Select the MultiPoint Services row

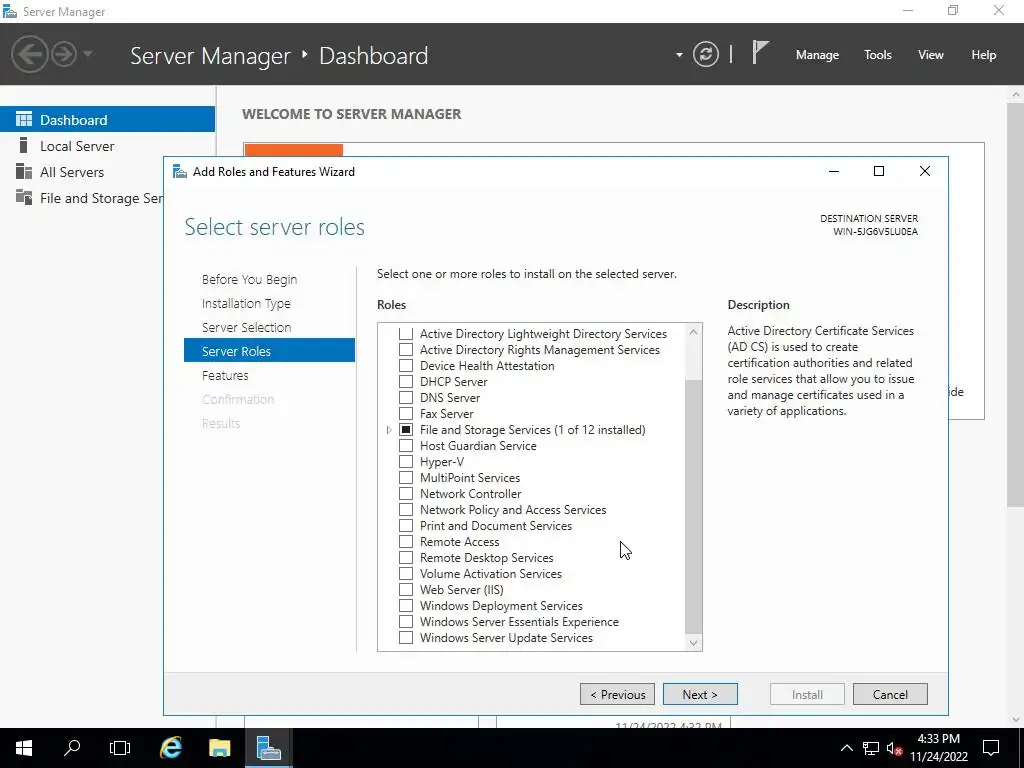(x=470, y=477)
